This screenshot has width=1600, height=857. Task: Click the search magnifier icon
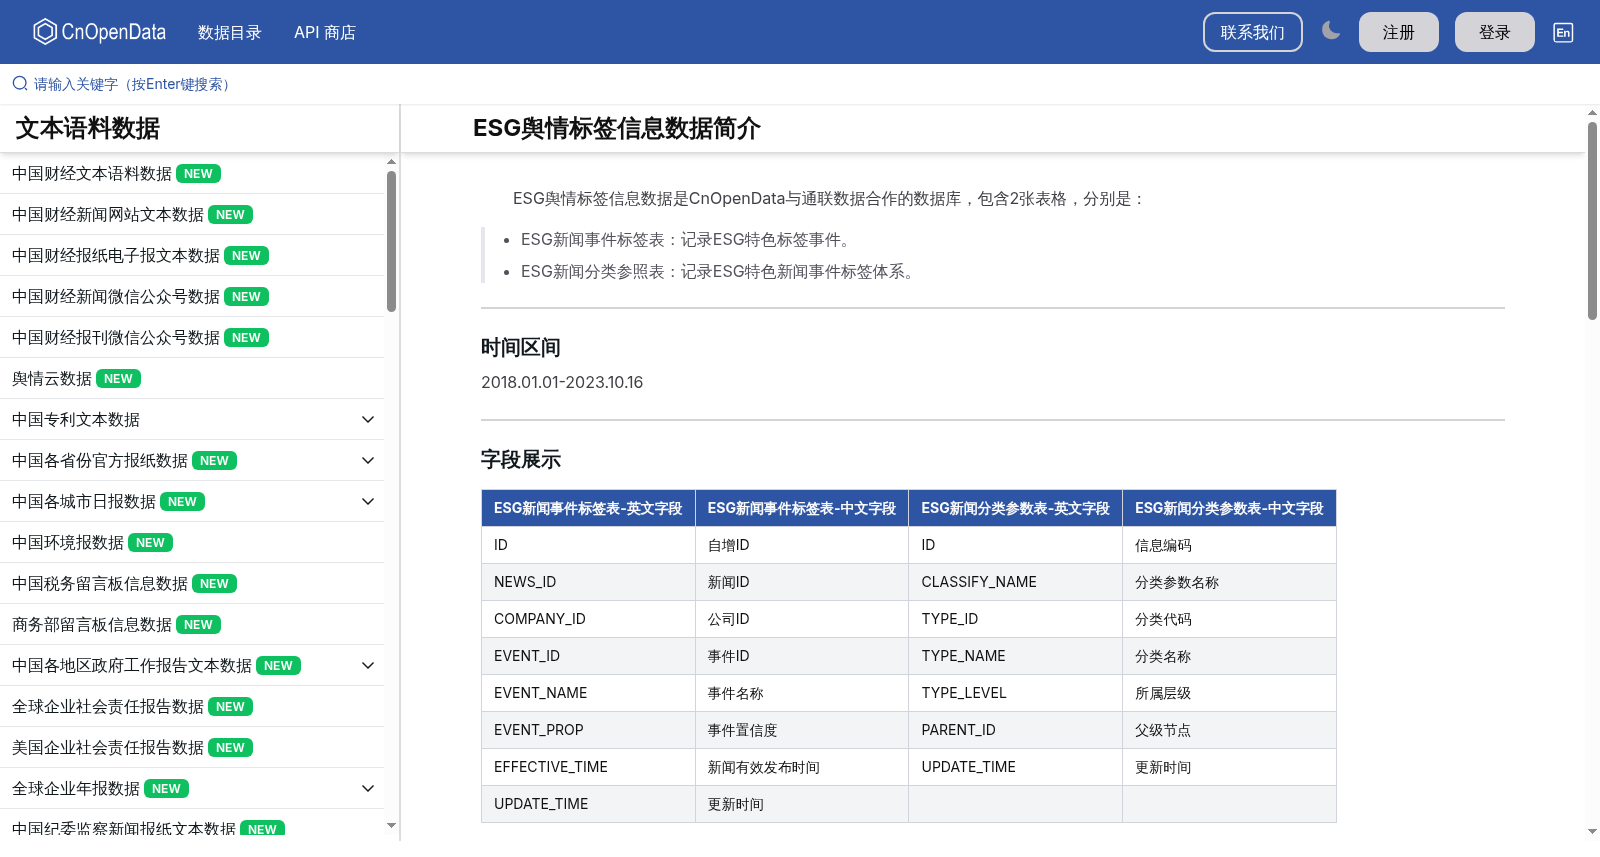(x=20, y=84)
